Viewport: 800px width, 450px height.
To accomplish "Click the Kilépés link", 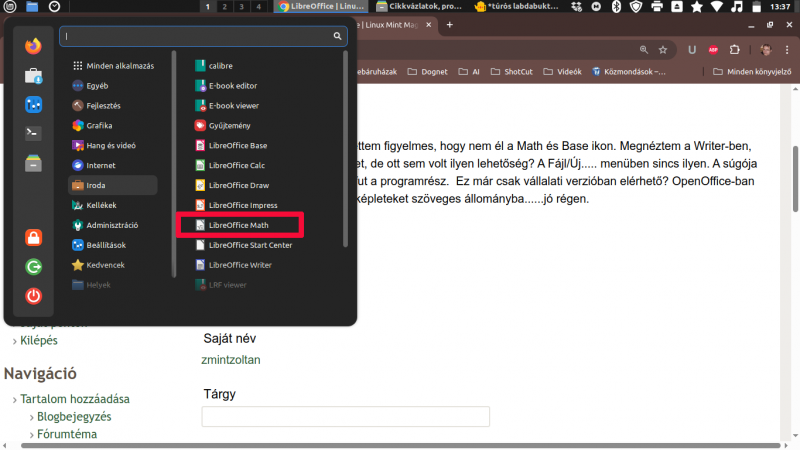I will point(39,340).
